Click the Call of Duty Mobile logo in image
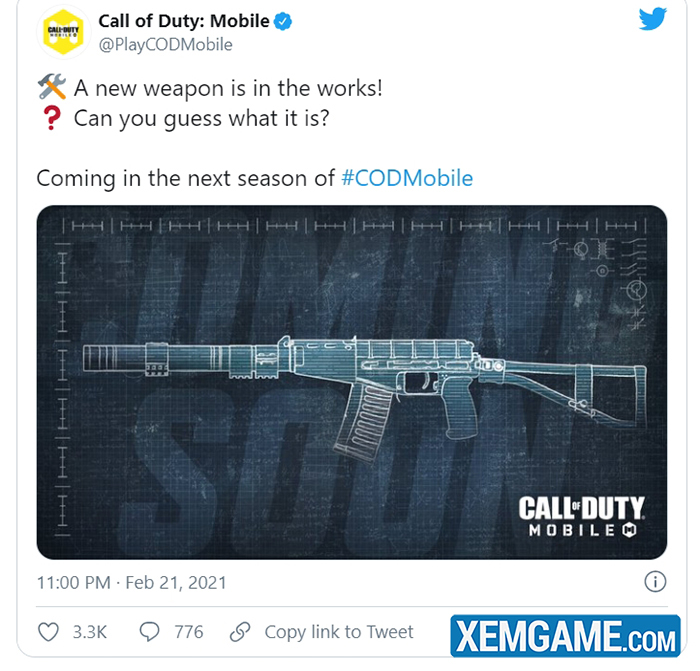700x671 pixels. point(581,517)
